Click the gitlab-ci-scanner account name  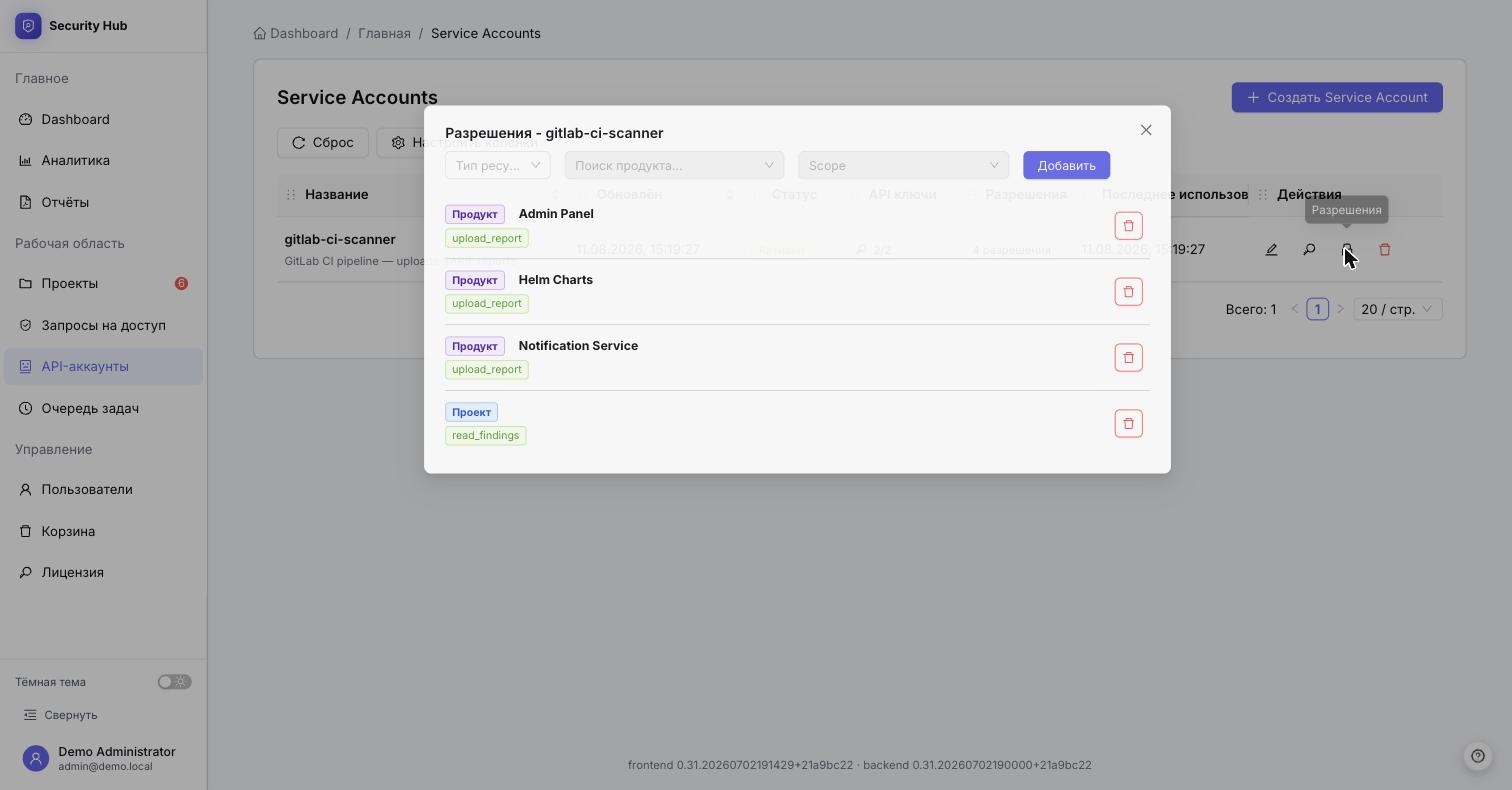(x=340, y=239)
